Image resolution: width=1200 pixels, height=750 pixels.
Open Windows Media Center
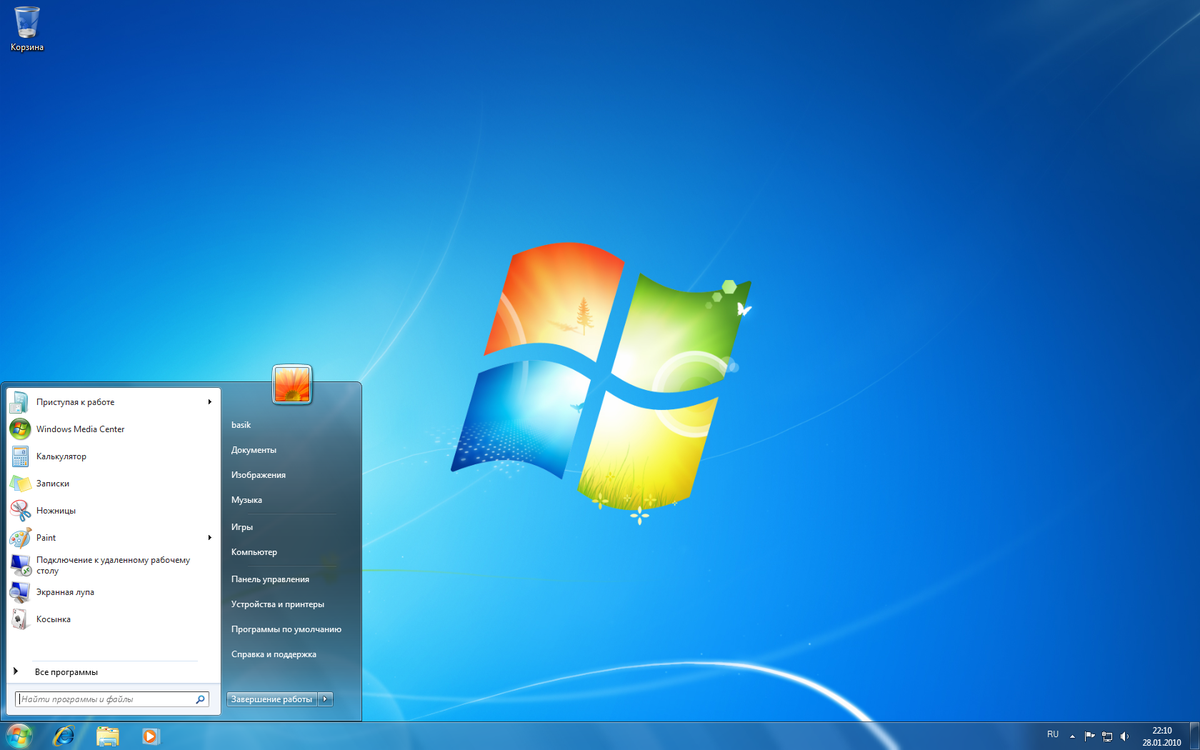click(78, 429)
